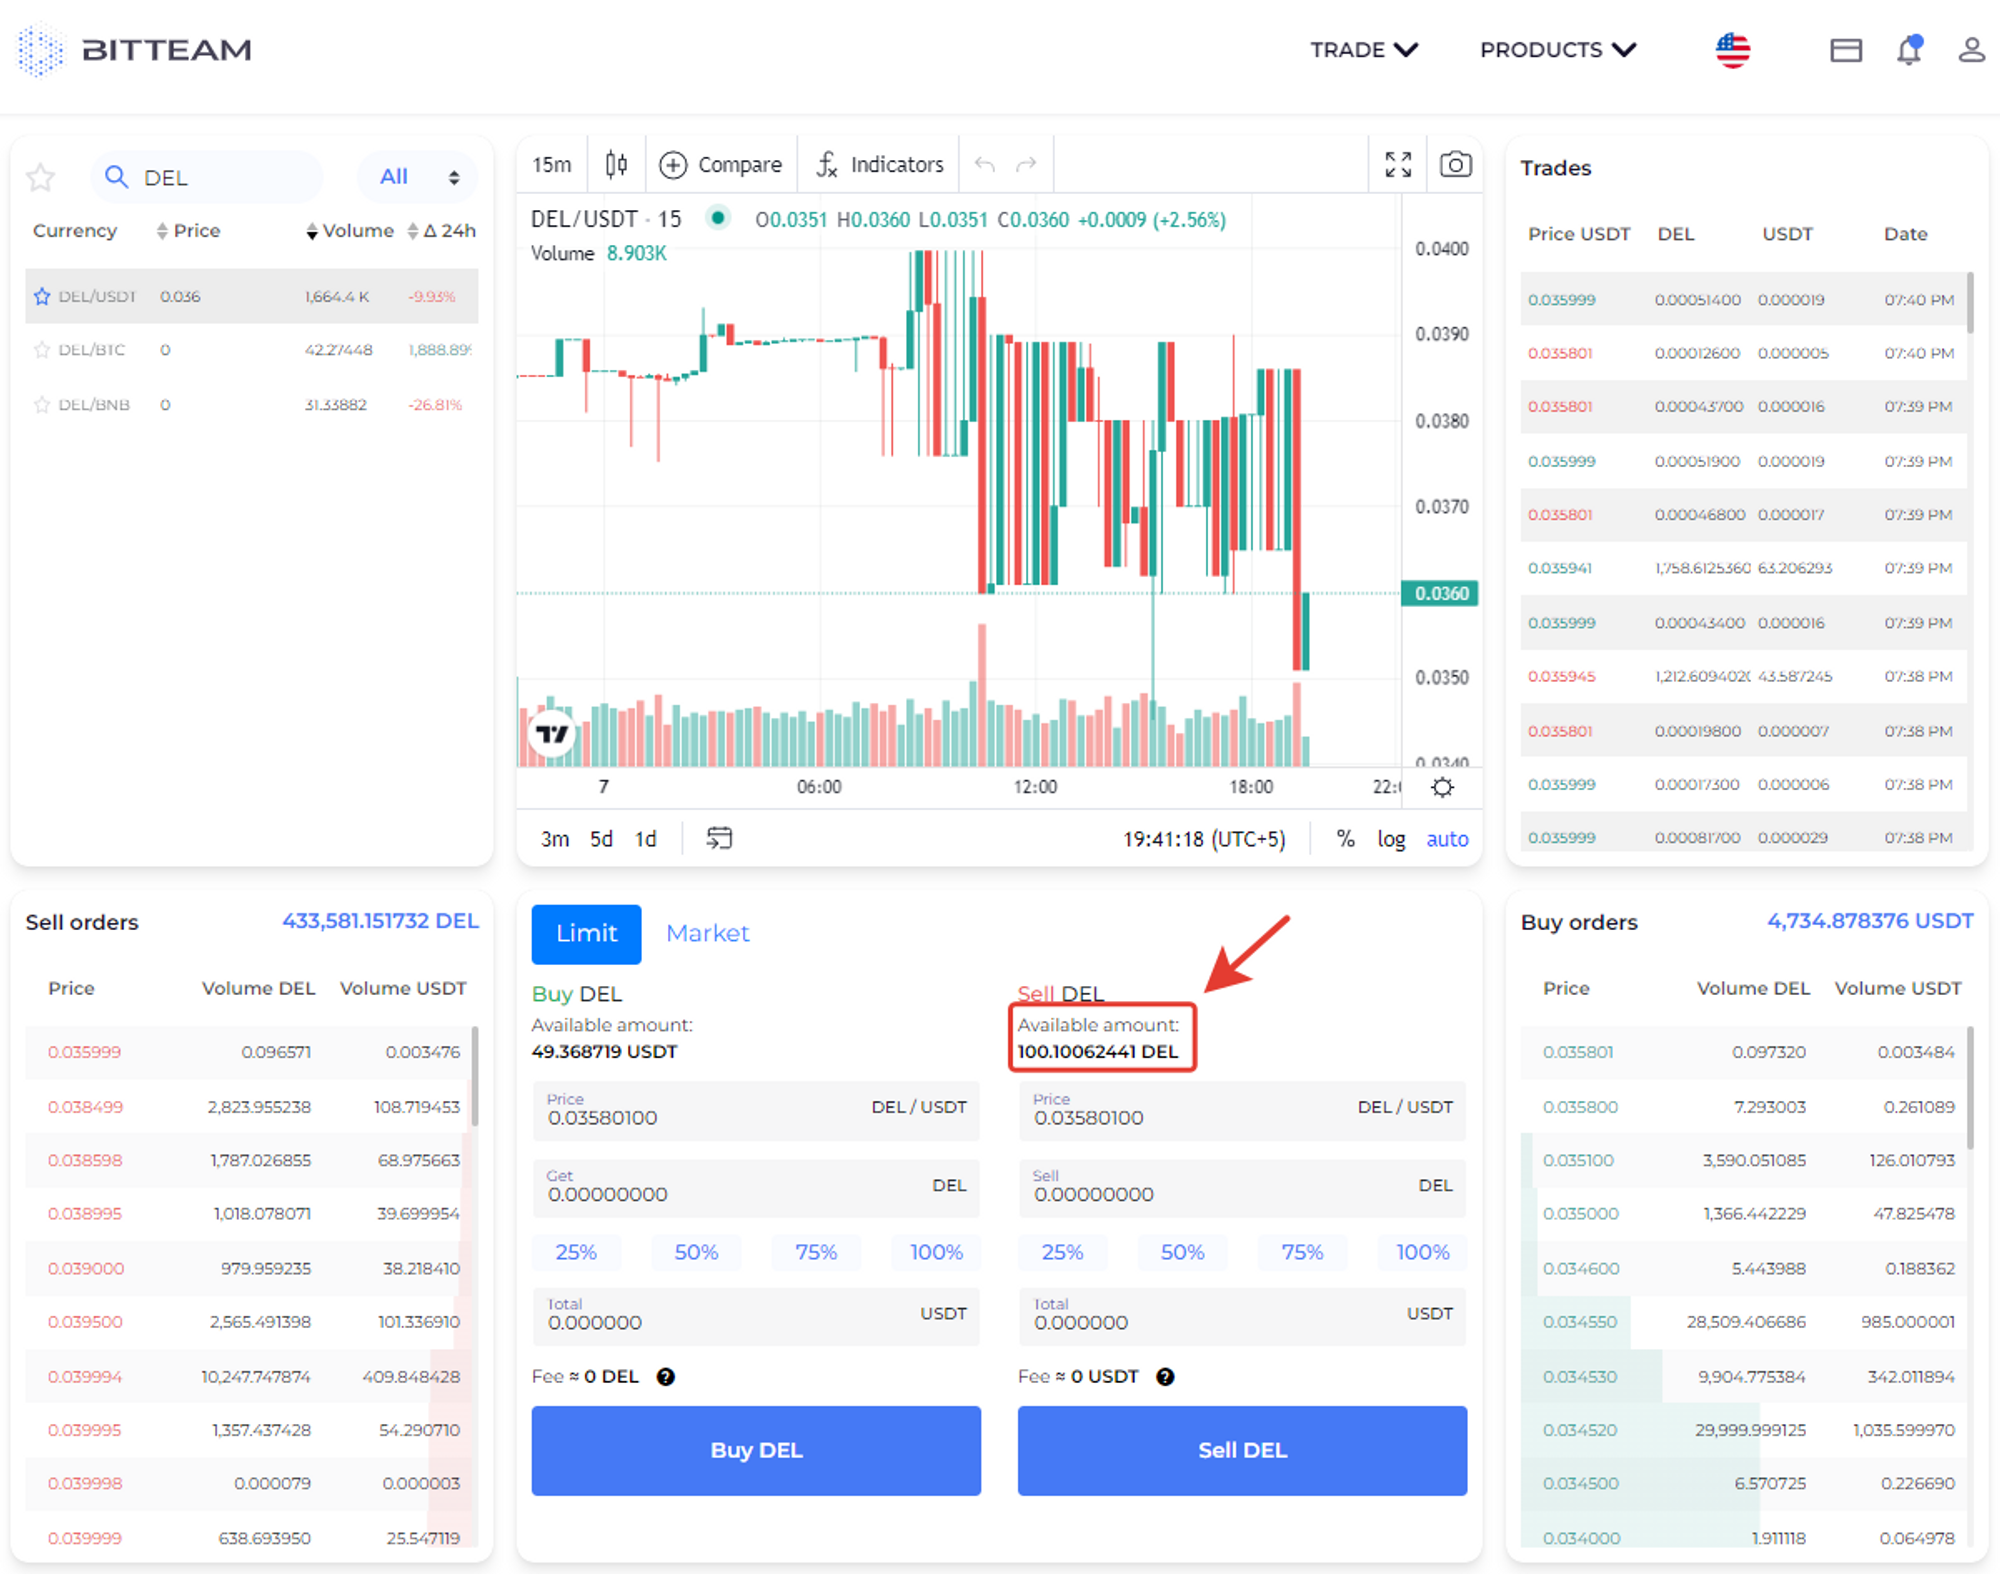This screenshot has height=1574, width=2000.
Task: Toggle percent scale on chart
Action: tap(1346, 838)
